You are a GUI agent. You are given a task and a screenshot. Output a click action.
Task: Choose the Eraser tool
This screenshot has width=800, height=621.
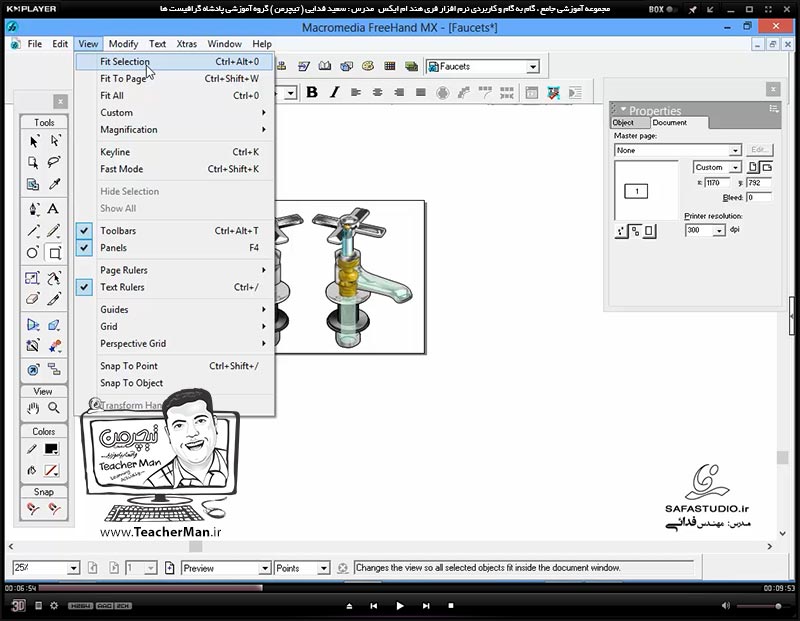33,299
